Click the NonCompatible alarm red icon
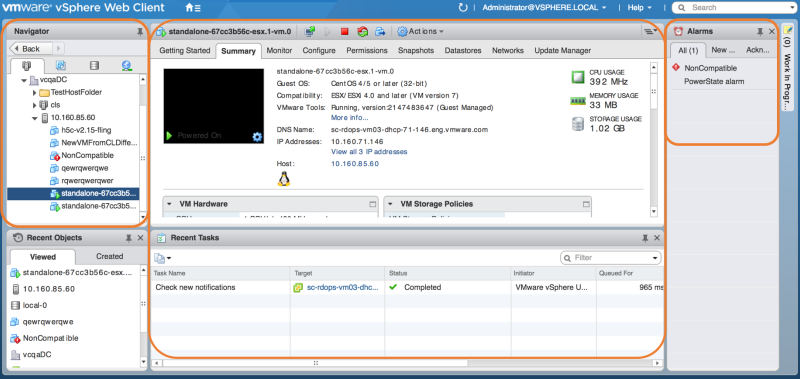This screenshot has width=800, height=379. pos(676,68)
